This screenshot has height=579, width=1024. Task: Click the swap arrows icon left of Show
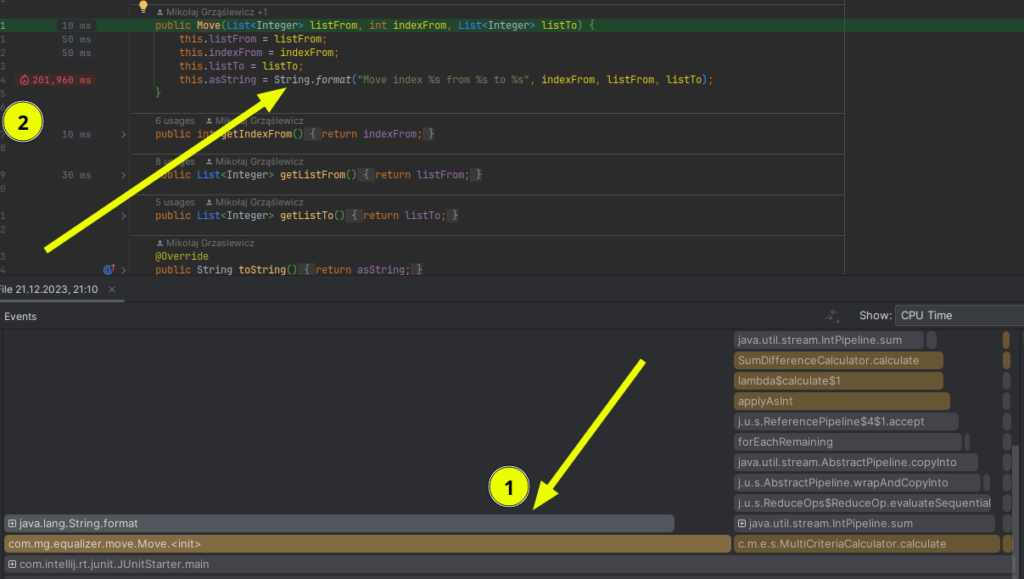831,316
